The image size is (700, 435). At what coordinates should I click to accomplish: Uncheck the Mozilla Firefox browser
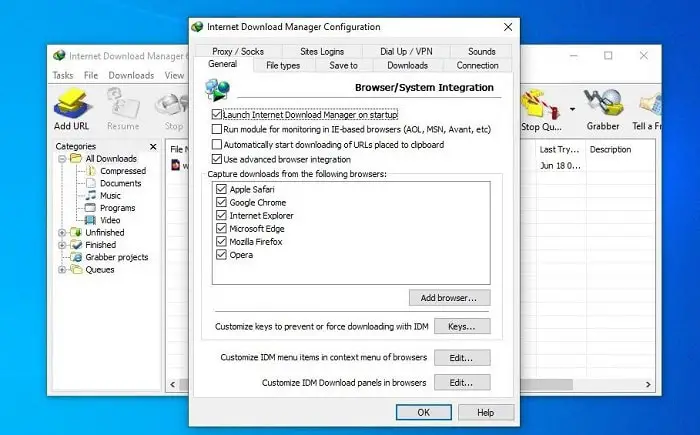[x=221, y=241]
